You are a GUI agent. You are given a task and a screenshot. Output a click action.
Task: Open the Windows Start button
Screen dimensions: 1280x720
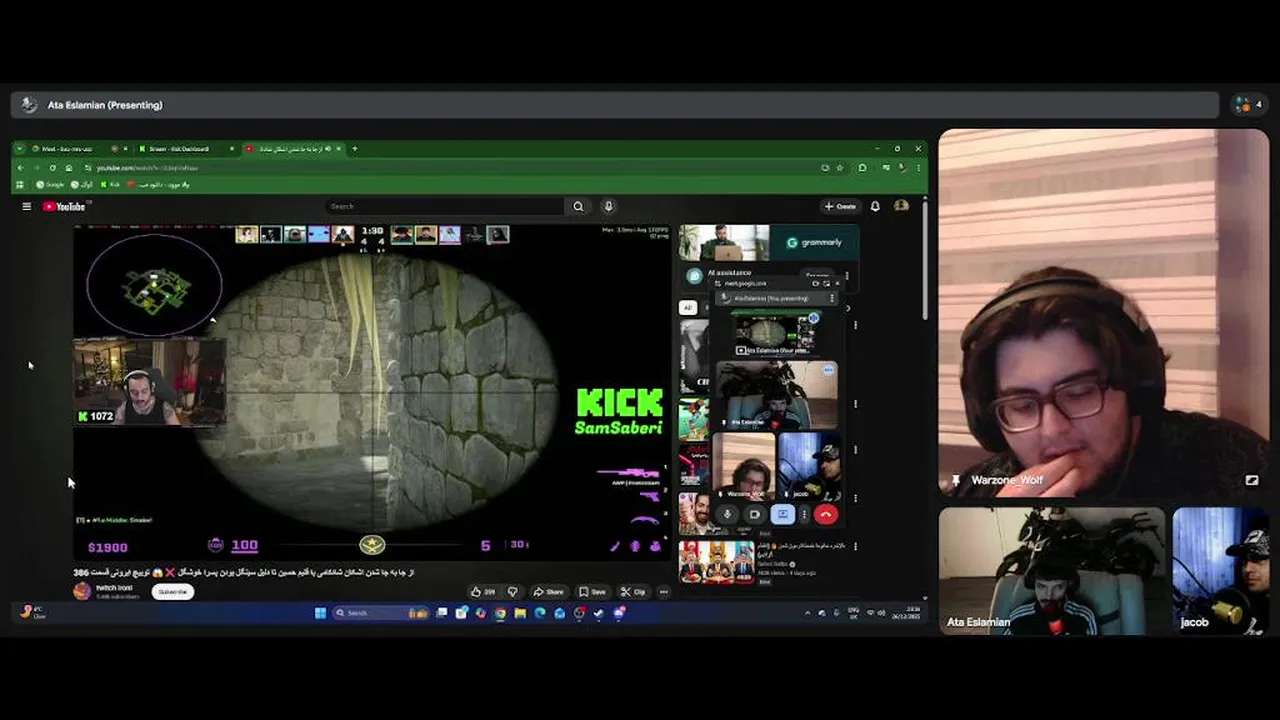coord(320,613)
